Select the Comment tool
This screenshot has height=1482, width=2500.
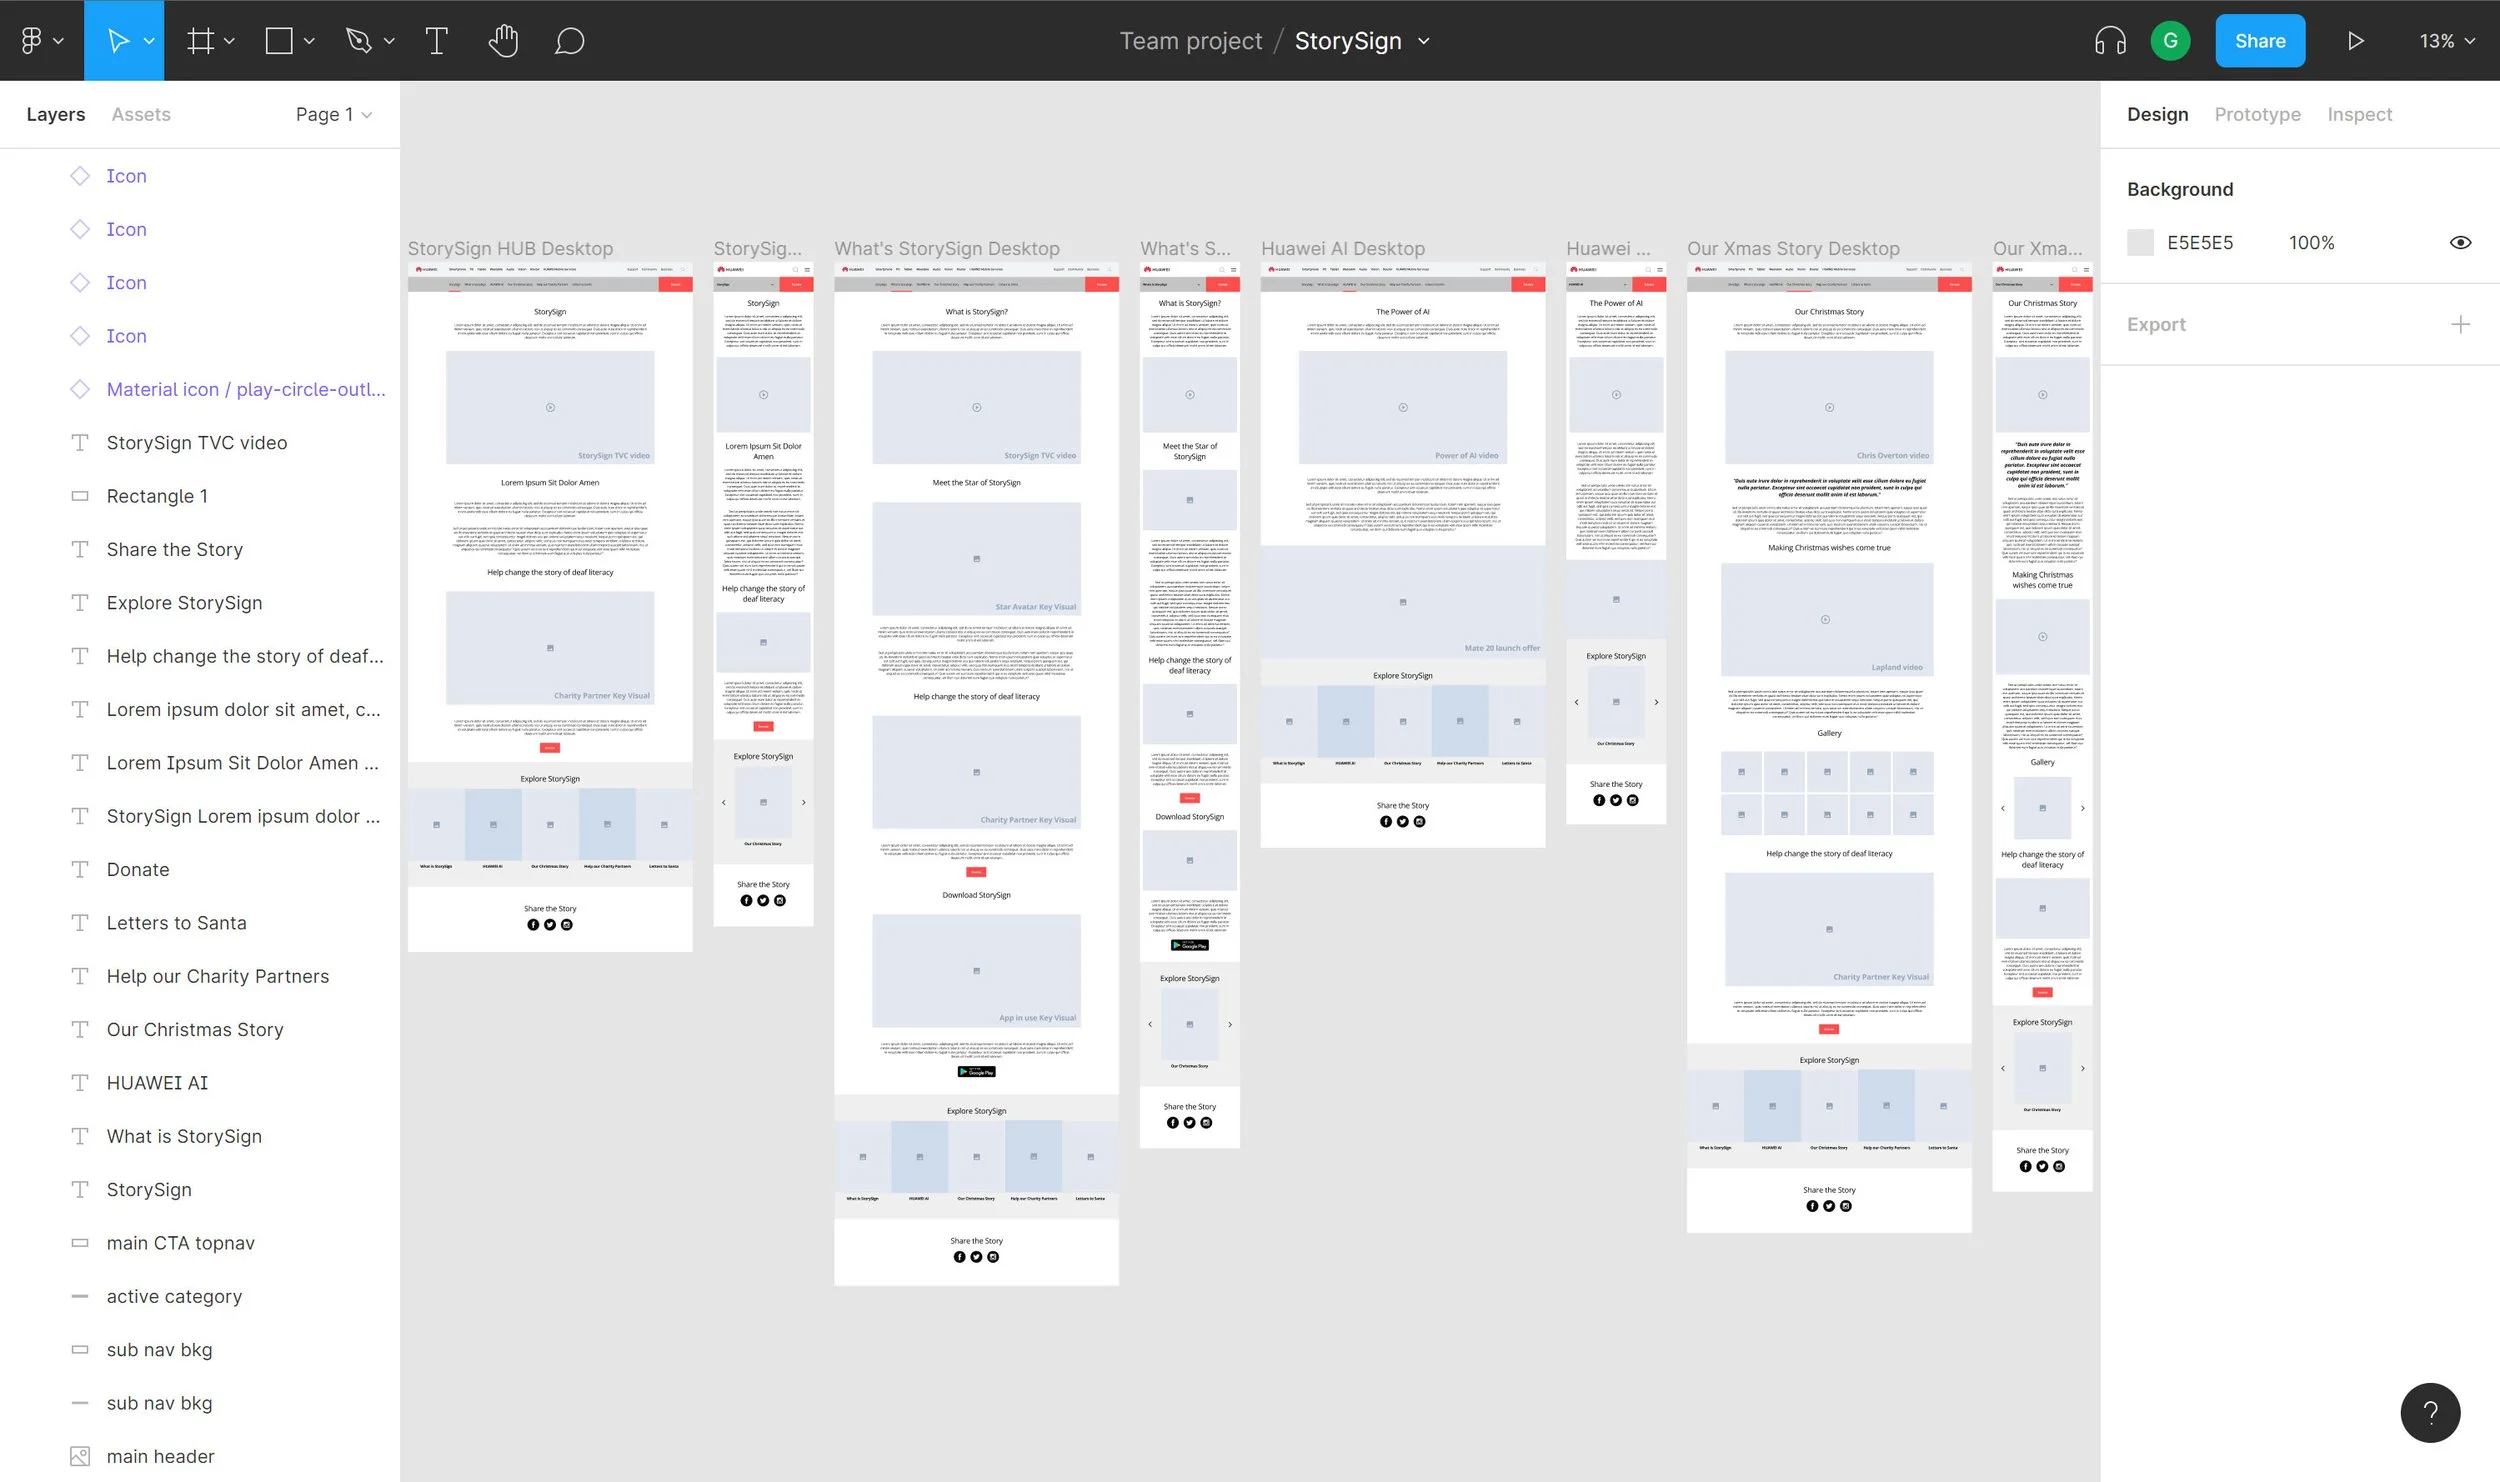click(x=569, y=41)
